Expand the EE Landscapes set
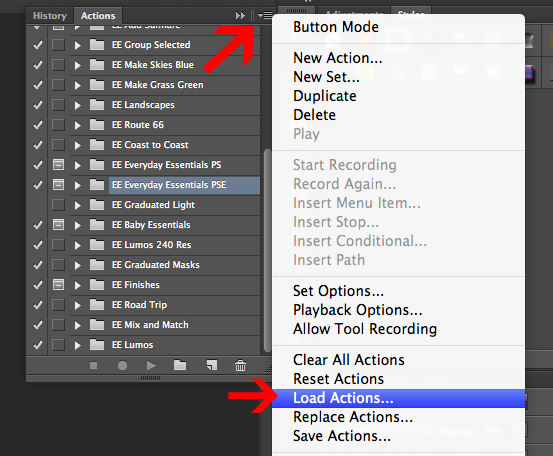This screenshot has width=553, height=456. [78, 105]
